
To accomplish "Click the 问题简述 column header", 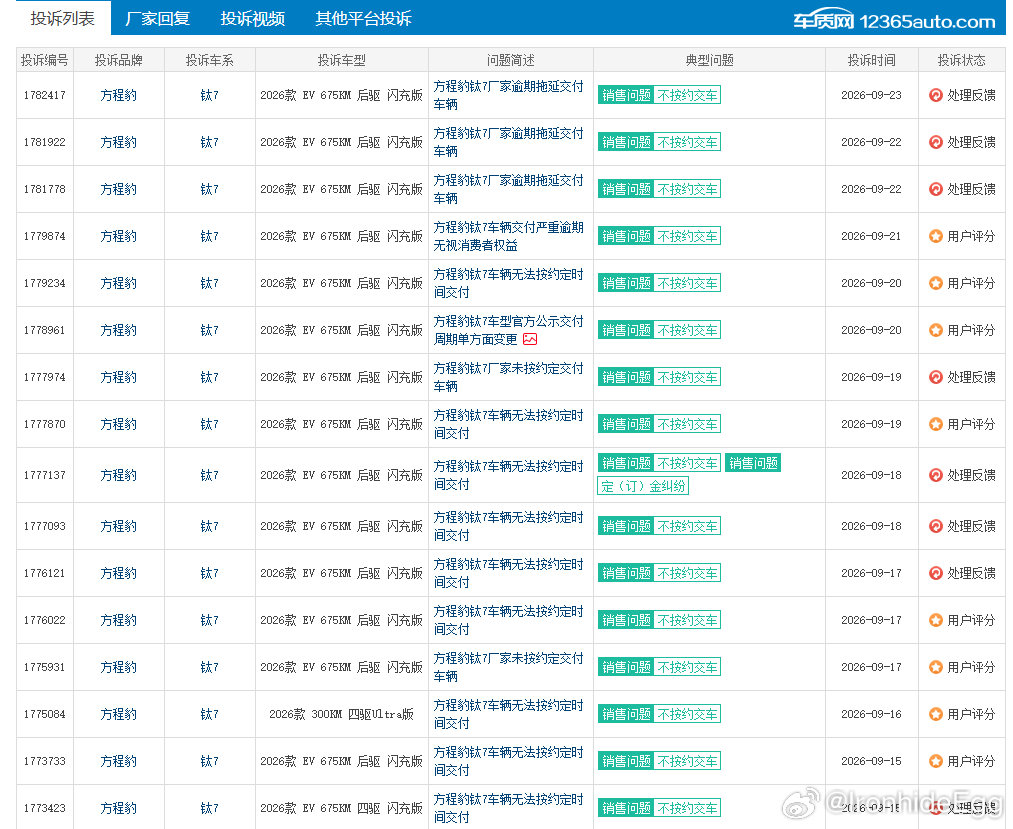I will (x=510, y=60).
